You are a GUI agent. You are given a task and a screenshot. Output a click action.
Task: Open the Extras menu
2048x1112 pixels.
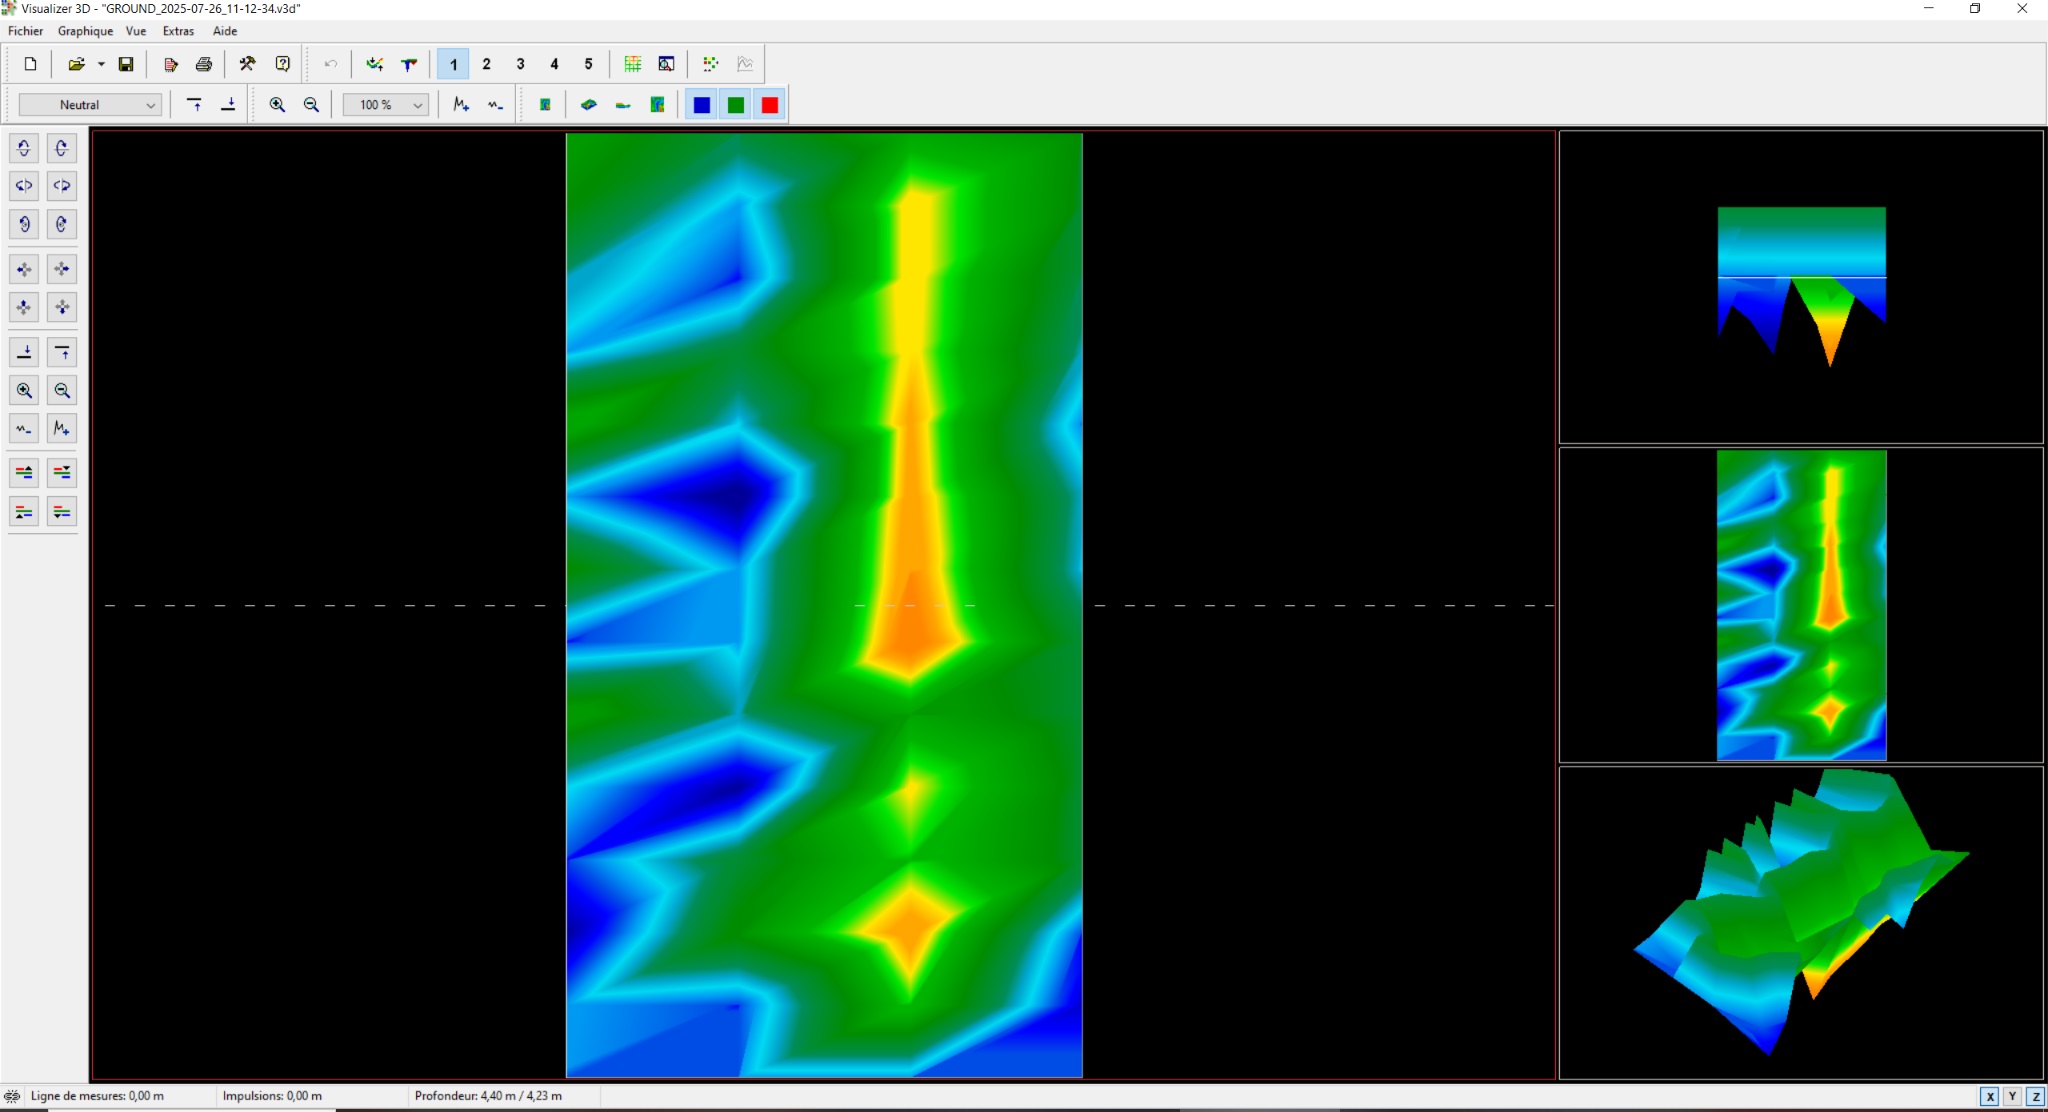coord(178,31)
